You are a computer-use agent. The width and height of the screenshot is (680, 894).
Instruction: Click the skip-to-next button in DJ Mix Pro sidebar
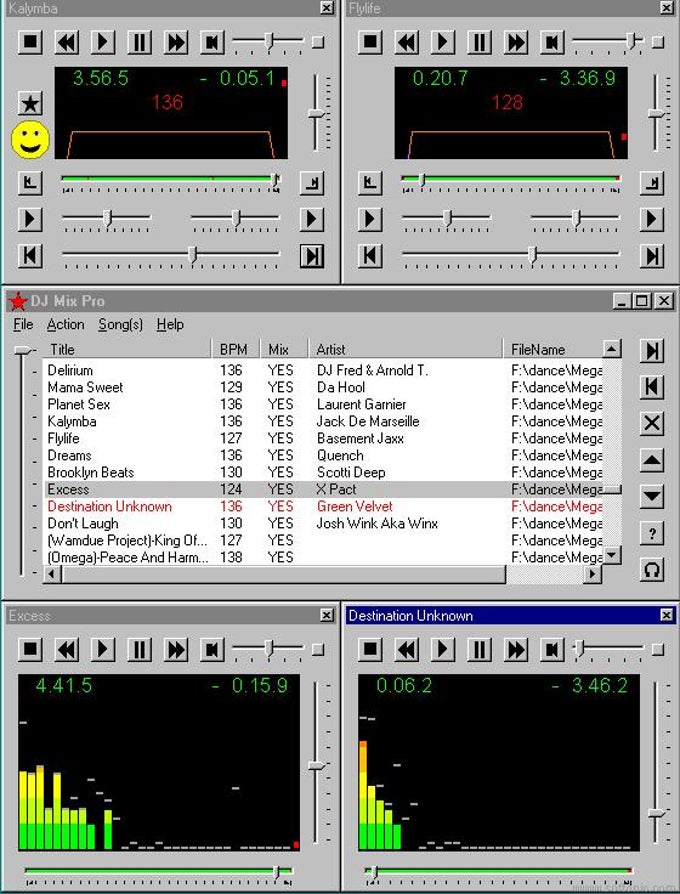(652, 351)
